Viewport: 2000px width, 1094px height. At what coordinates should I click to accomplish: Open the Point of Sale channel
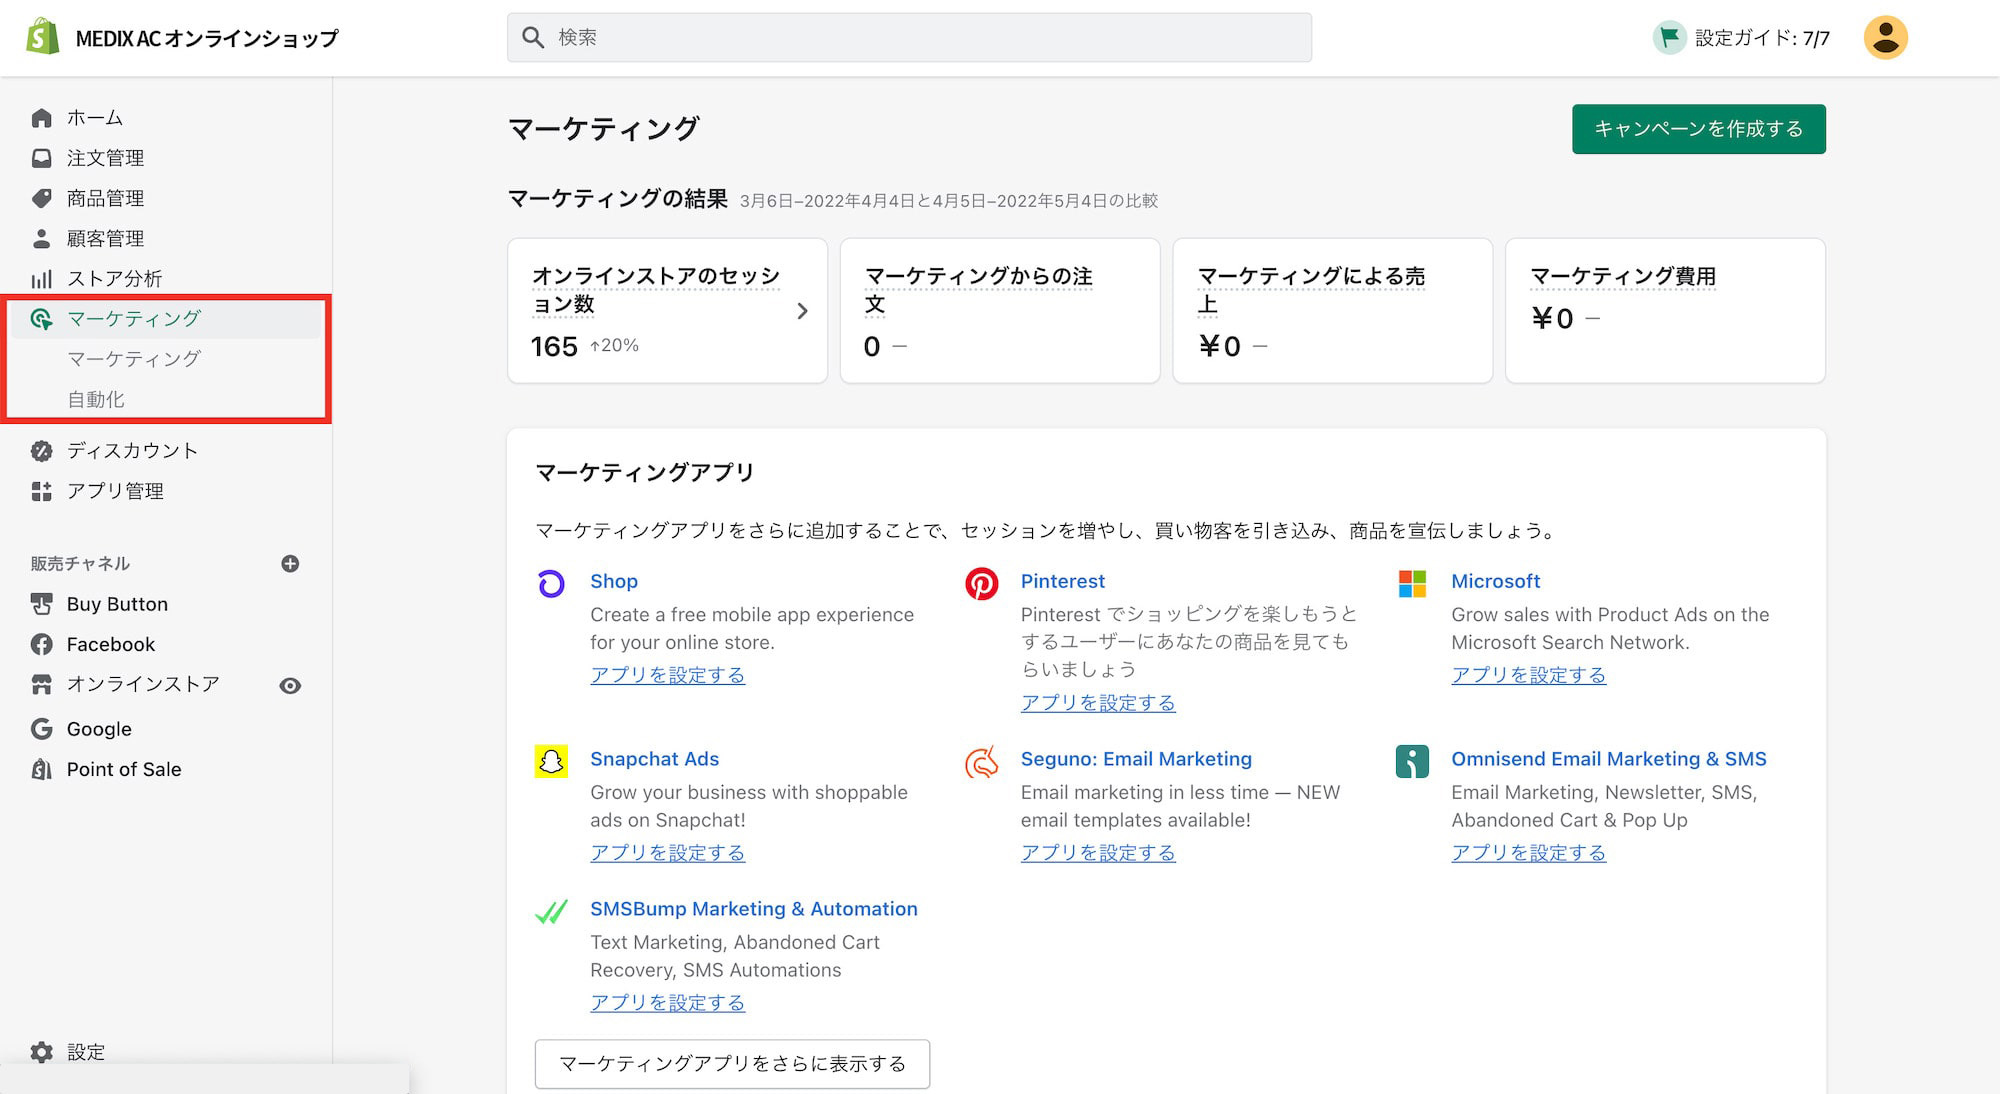124,769
